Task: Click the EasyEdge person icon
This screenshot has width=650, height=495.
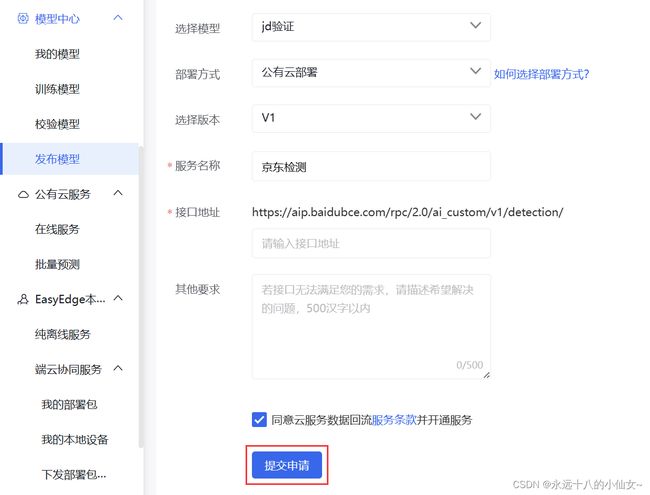Action: [23, 299]
